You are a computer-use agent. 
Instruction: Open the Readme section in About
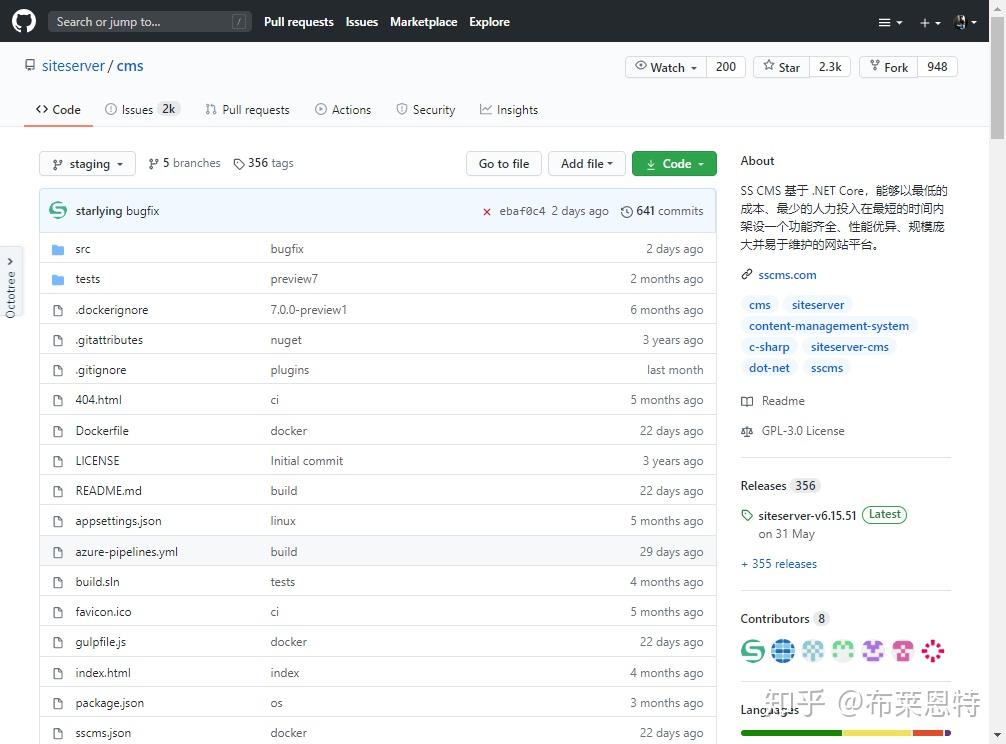click(783, 400)
